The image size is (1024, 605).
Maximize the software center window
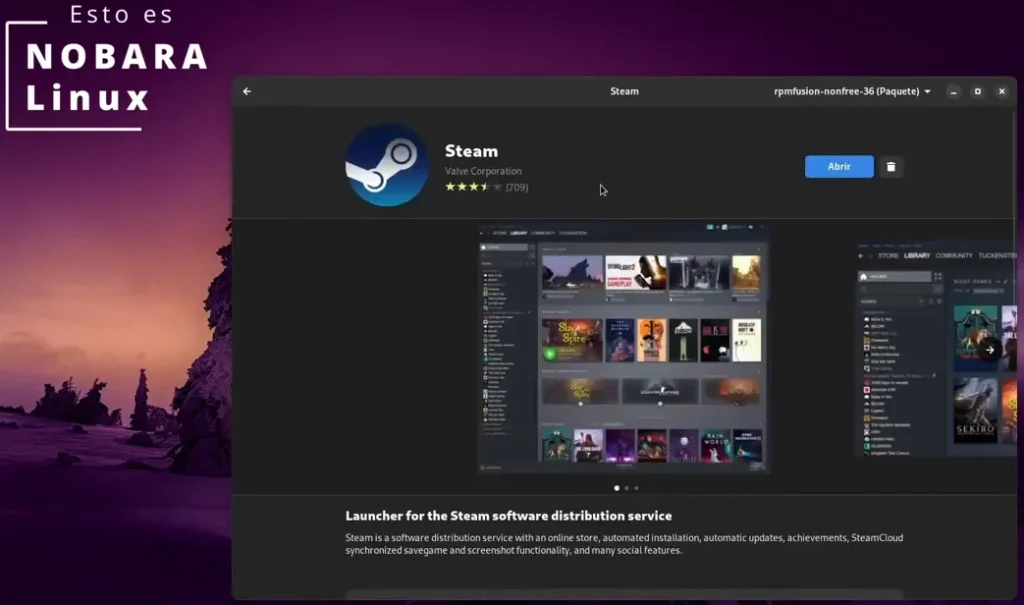pos(978,91)
